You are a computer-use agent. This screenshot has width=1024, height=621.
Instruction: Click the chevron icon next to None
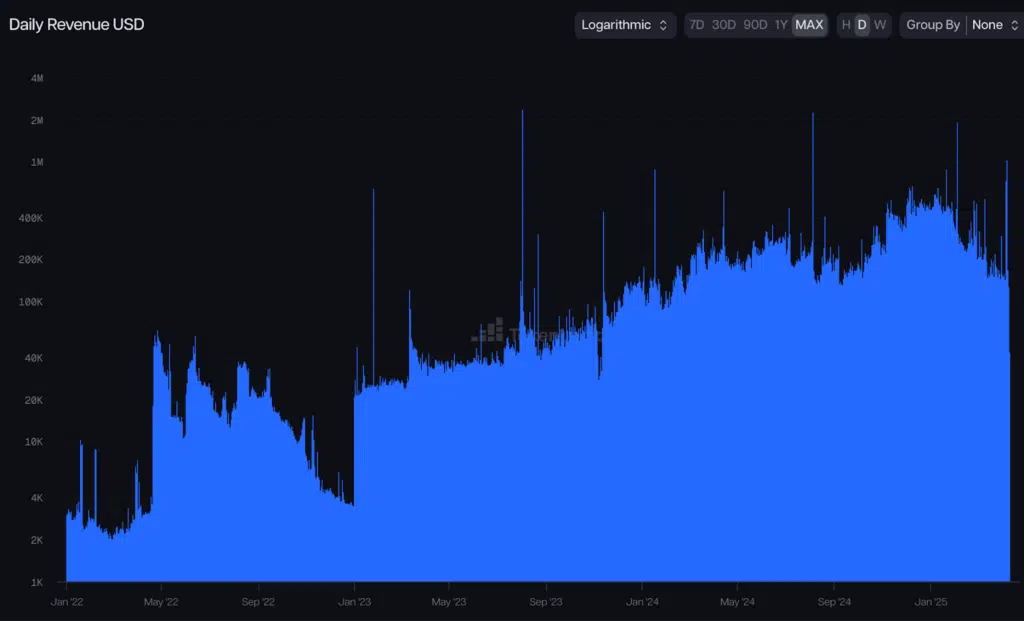[1011, 25]
